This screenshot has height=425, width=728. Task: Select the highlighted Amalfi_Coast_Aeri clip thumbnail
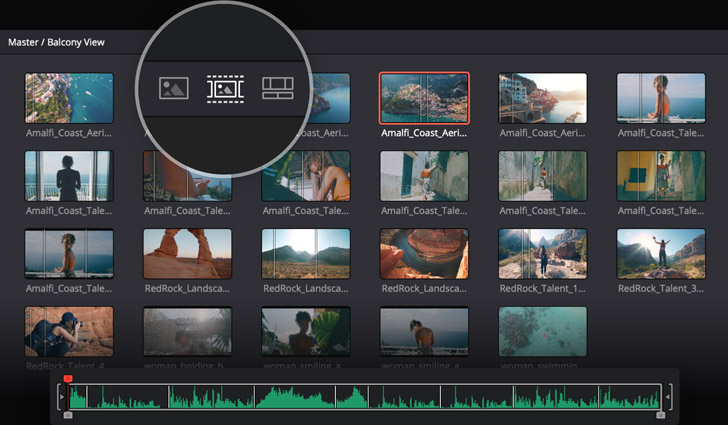pyautogui.click(x=424, y=98)
